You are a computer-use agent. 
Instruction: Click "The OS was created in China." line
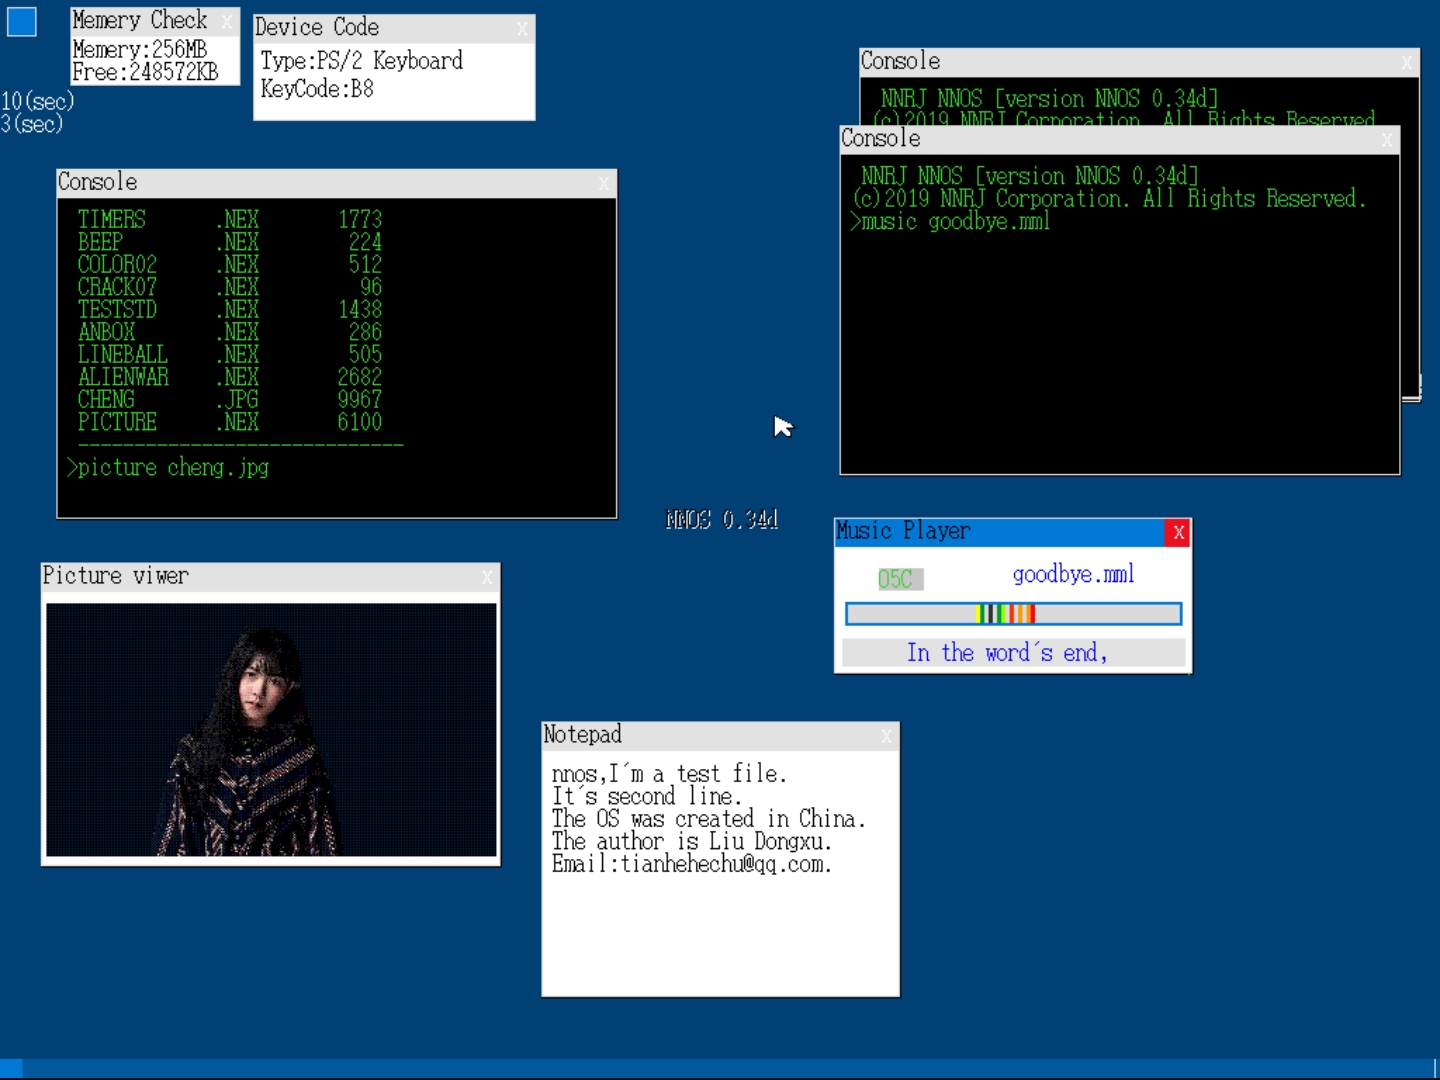coord(708,819)
